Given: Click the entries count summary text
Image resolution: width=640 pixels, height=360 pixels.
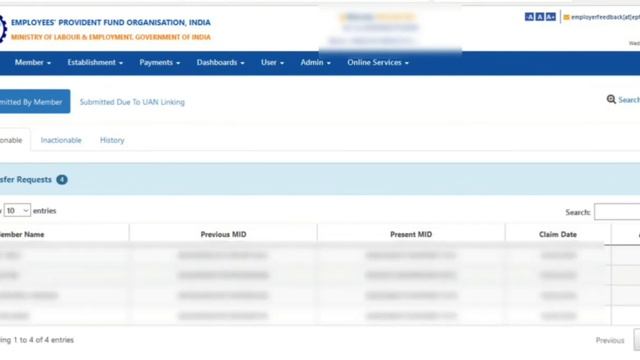Looking at the screenshot, I should (37, 340).
